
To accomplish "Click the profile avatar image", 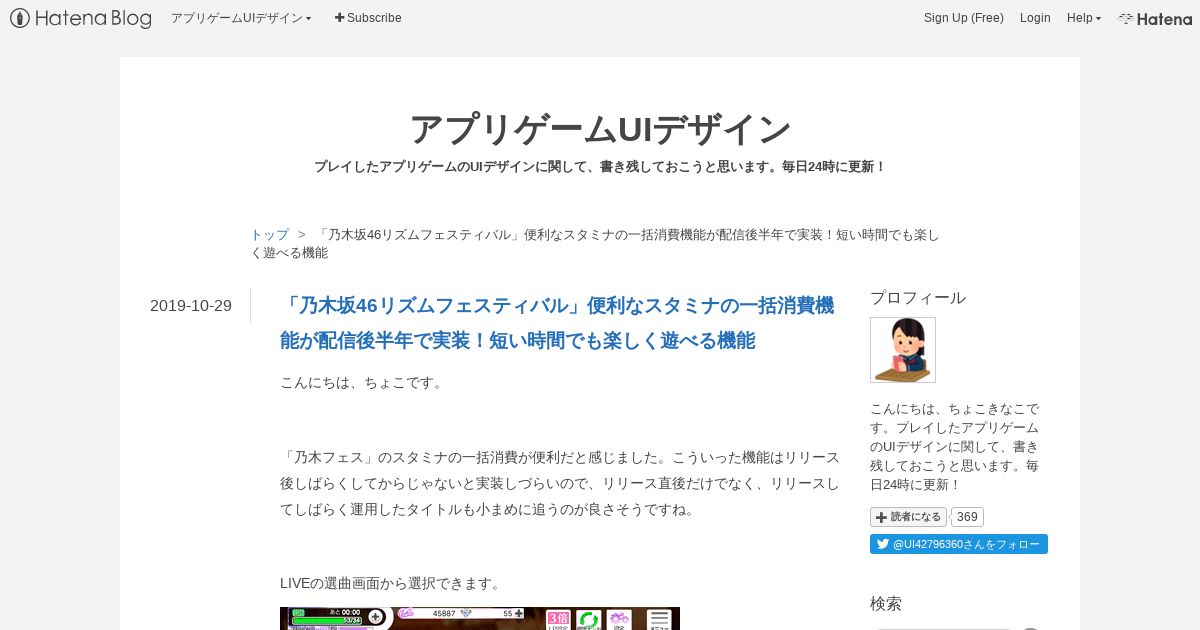I will 903,350.
